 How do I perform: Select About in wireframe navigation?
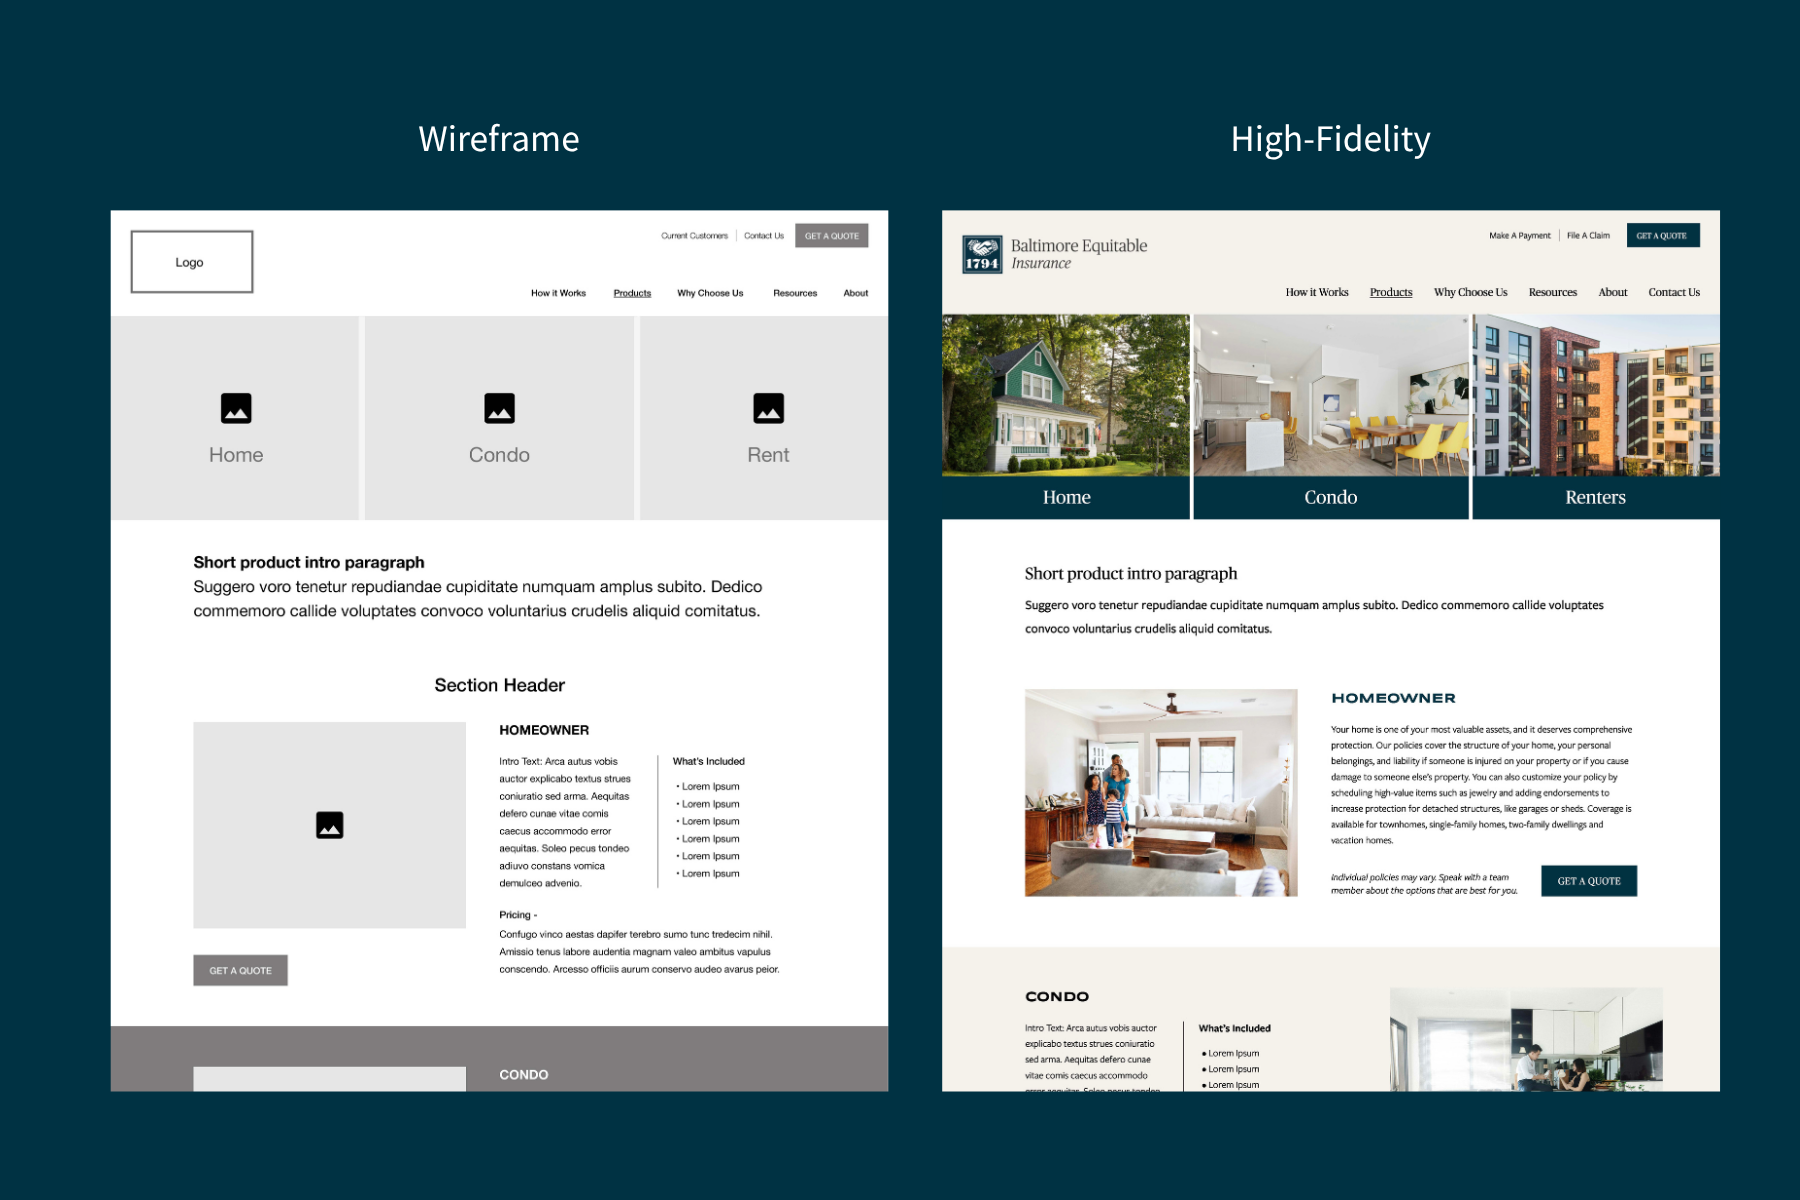pyautogui.click(x=856, y=293)
